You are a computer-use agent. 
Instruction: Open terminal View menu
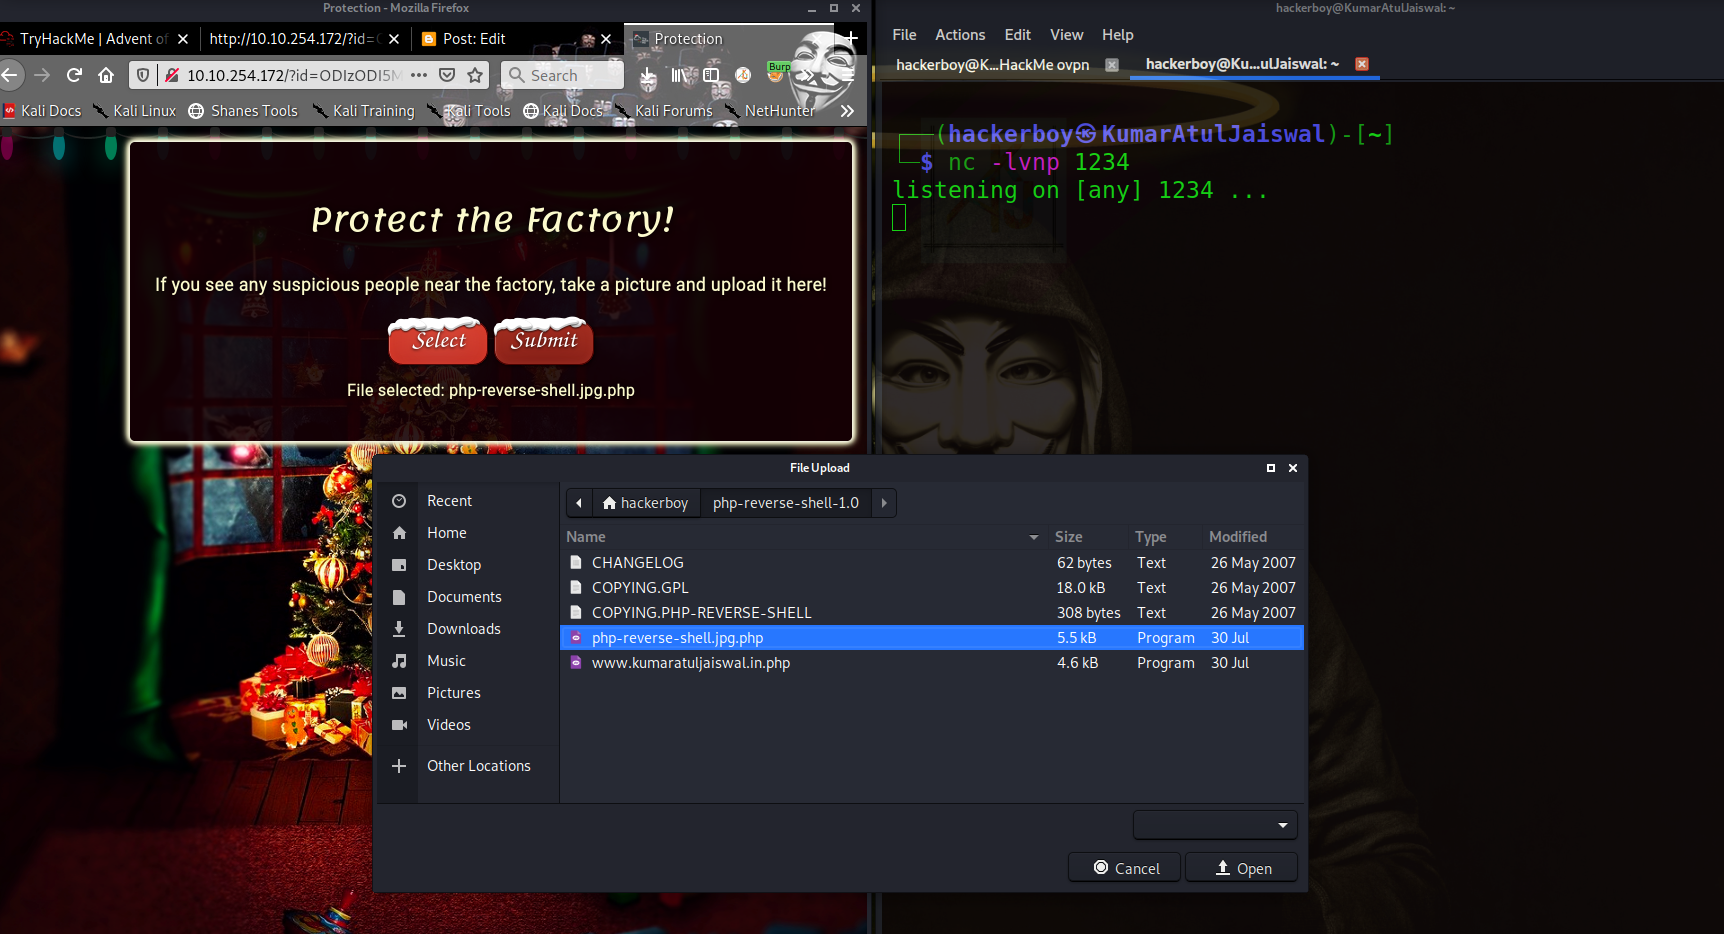pyautogui.click(x=1066, y=35)
